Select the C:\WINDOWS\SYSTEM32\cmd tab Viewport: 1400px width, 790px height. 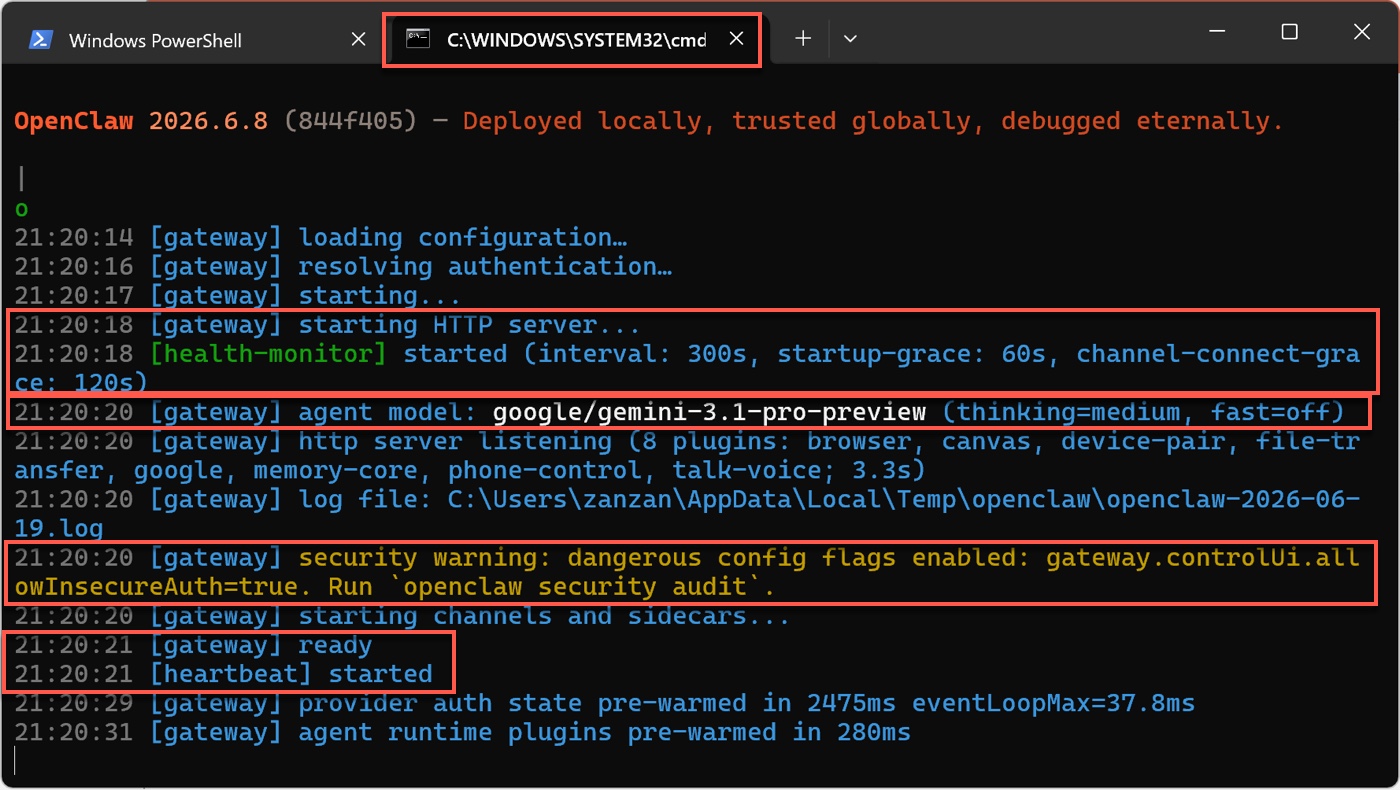click(572, 40)
